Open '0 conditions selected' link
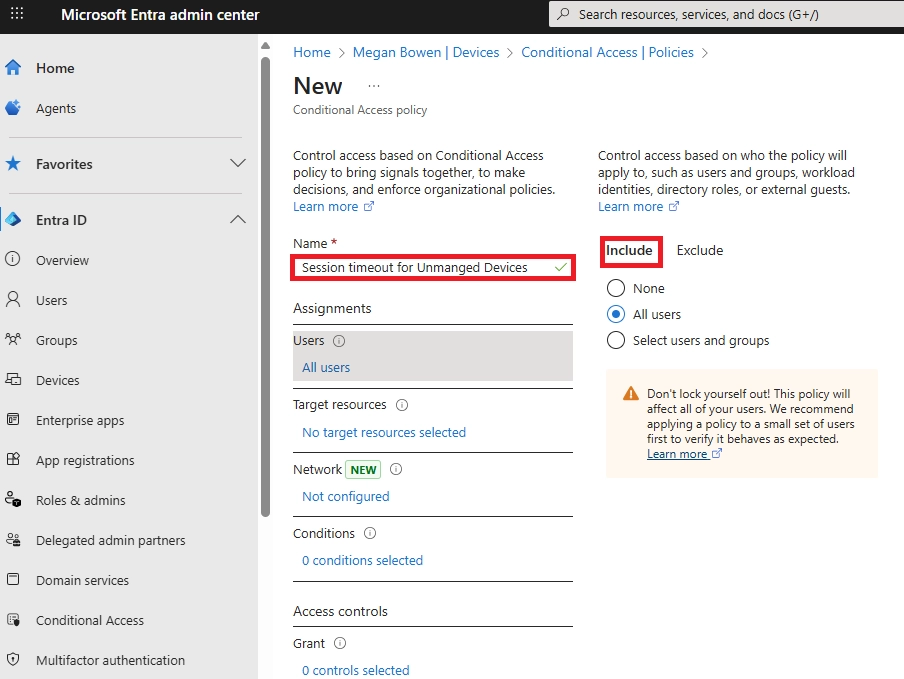 [362, 560]
